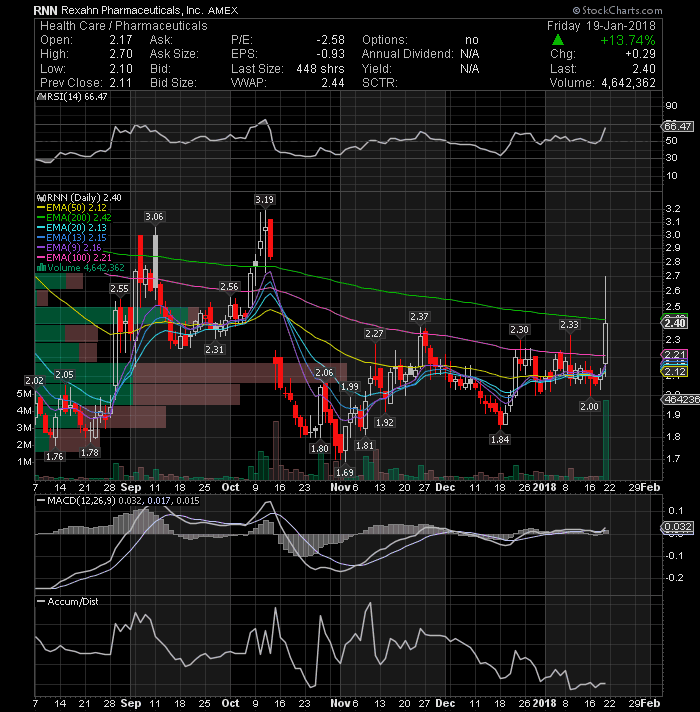The width and height of the screenshot is (700, 712).
Task: Click the Rexahn Pharmaceuticals, Inc. company name
Action: (x=132, y=10)
